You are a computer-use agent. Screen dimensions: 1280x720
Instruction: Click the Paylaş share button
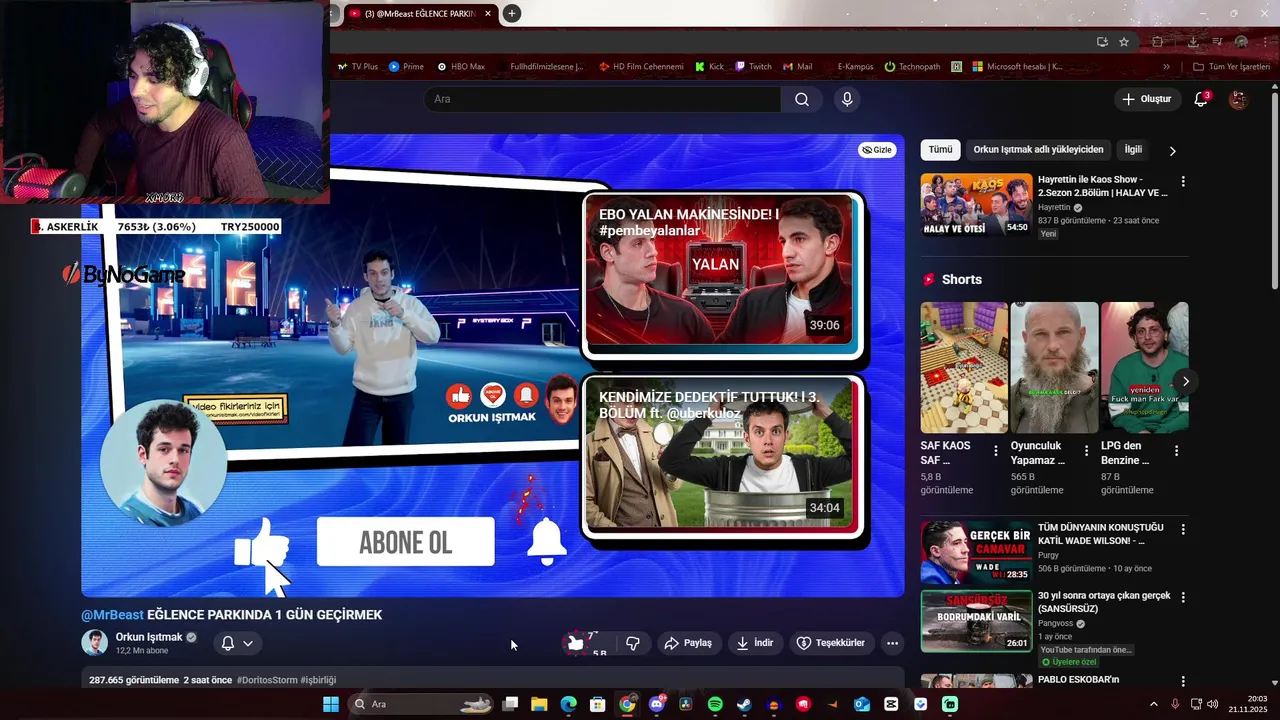(x=688, y=643)
